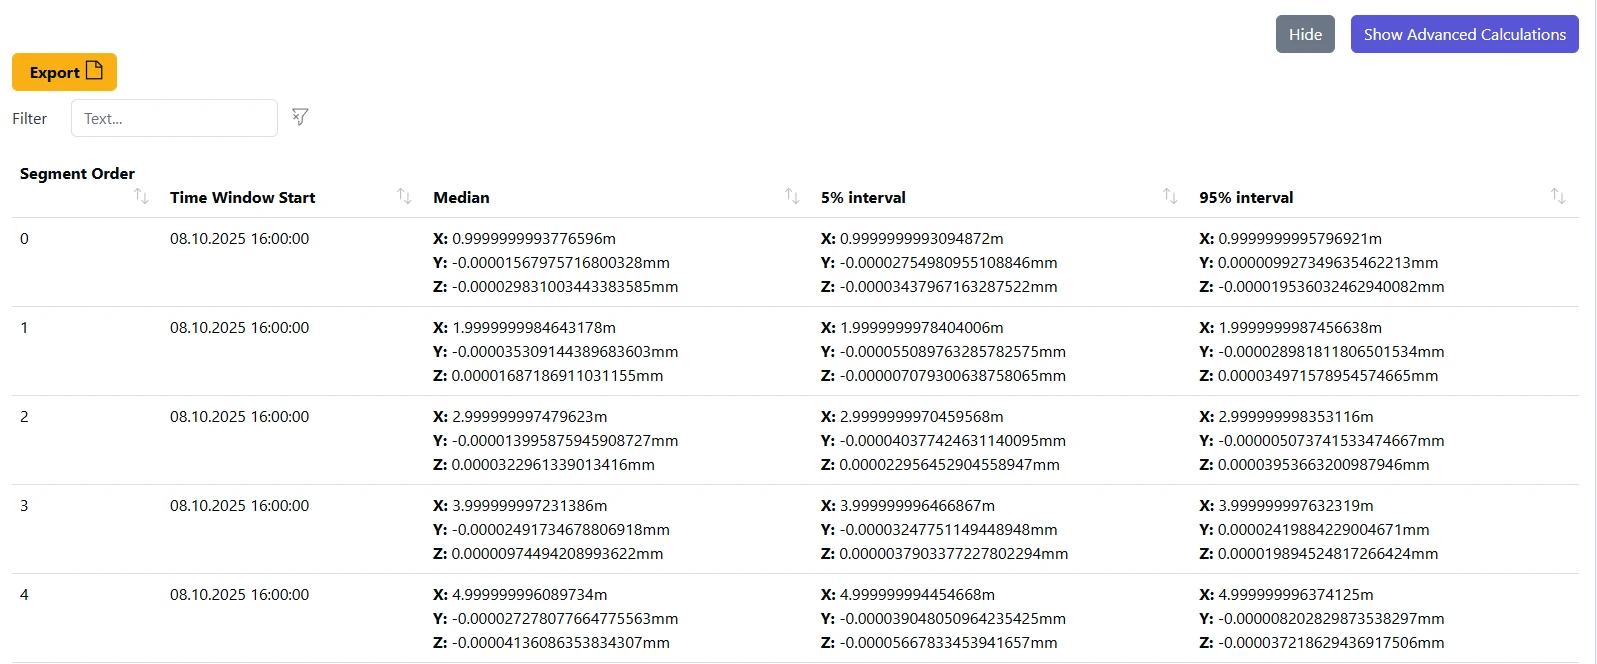This screenshot has width=1597, height=664.
Task: Click the sort arrows for 95% interval
Action: 1556,196
